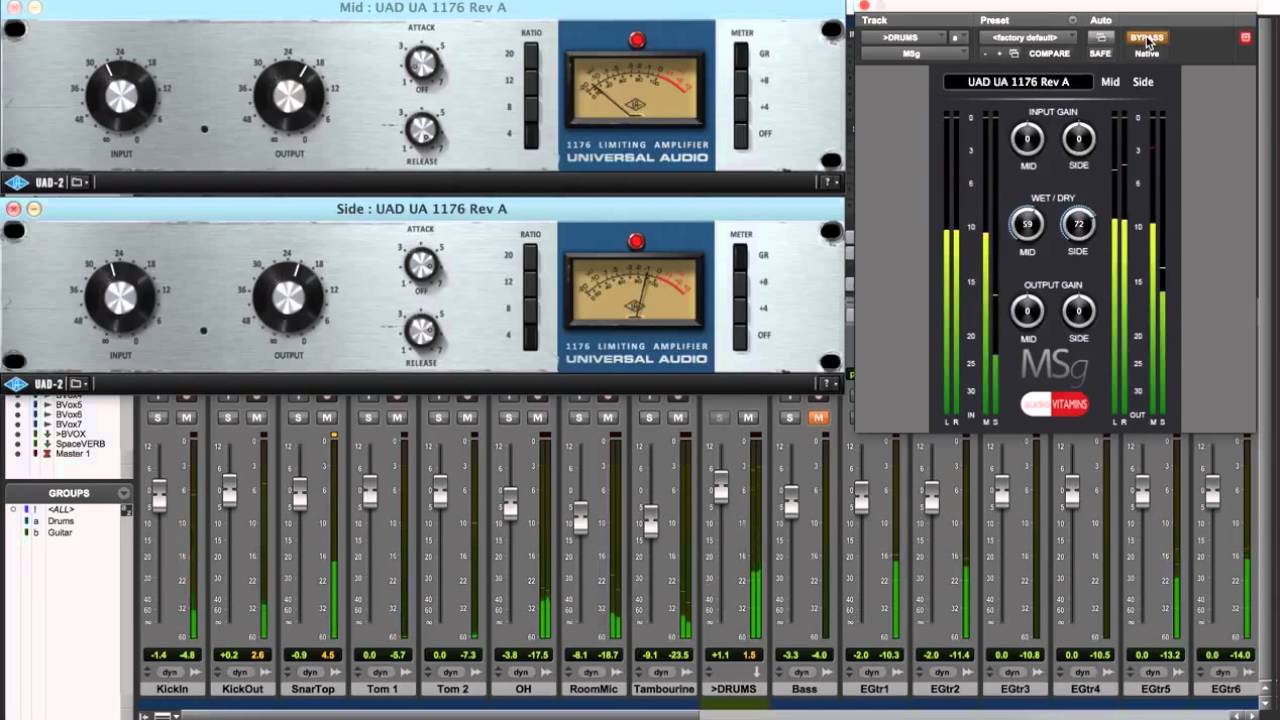Click the OH volume fader handle
This screenshot has width=1280, height=720.
[510, 504]
